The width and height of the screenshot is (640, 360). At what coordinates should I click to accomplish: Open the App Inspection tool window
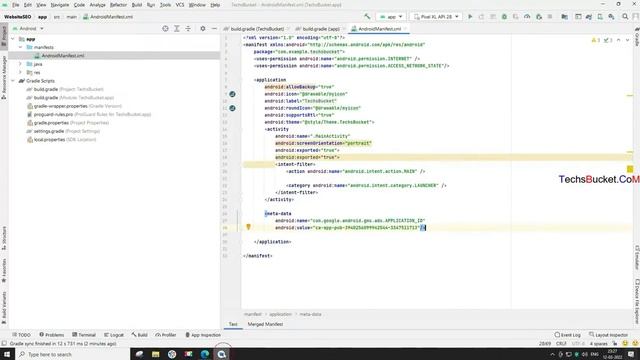pos(203,335)
